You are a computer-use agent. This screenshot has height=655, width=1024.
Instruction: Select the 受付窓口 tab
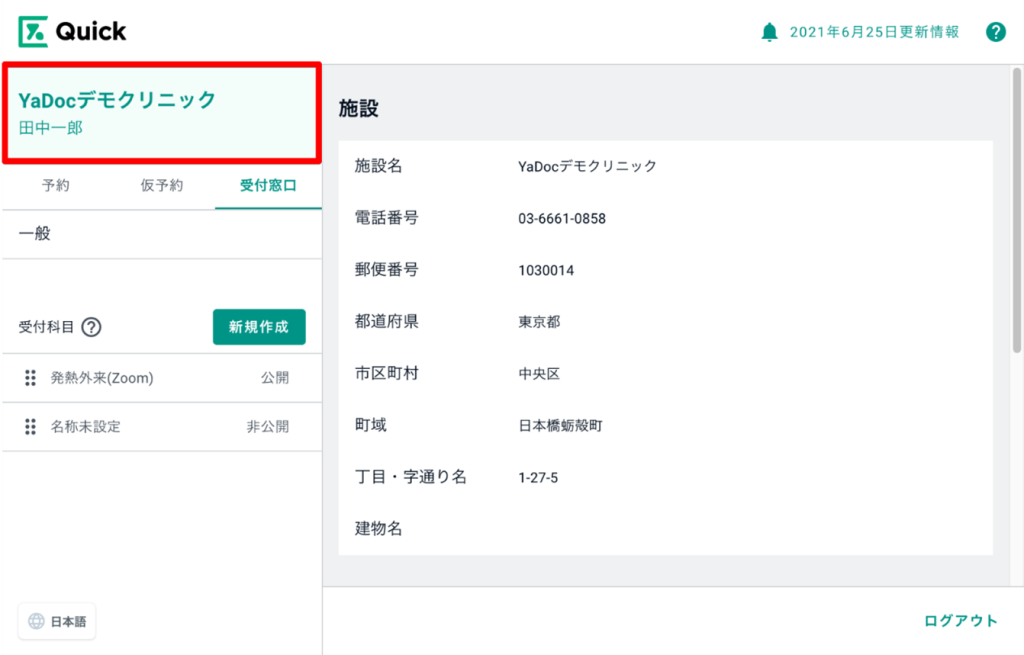(267, 186)
